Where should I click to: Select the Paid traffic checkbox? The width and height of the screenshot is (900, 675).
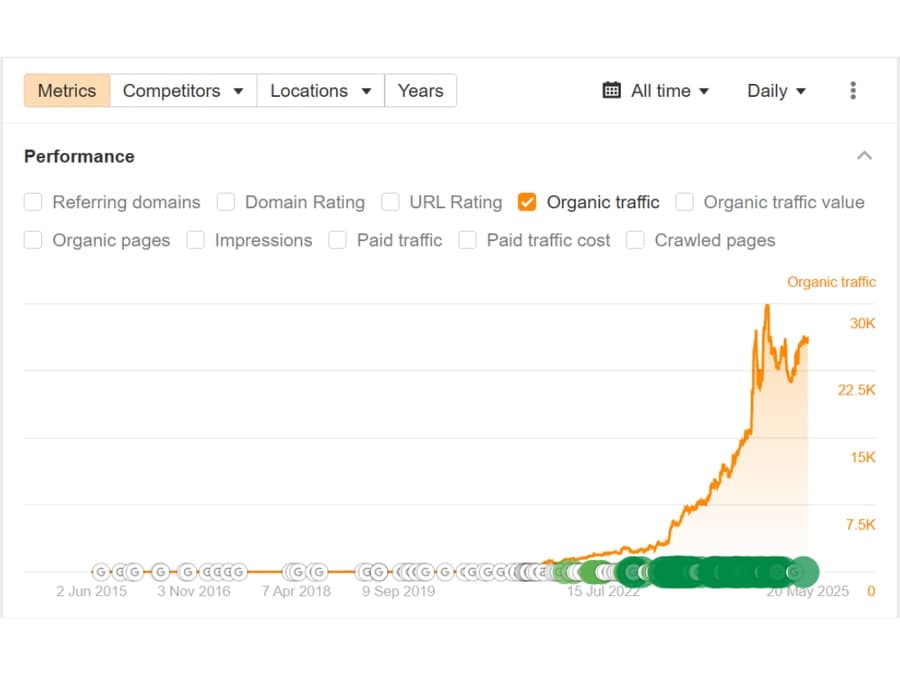(338, 240)
